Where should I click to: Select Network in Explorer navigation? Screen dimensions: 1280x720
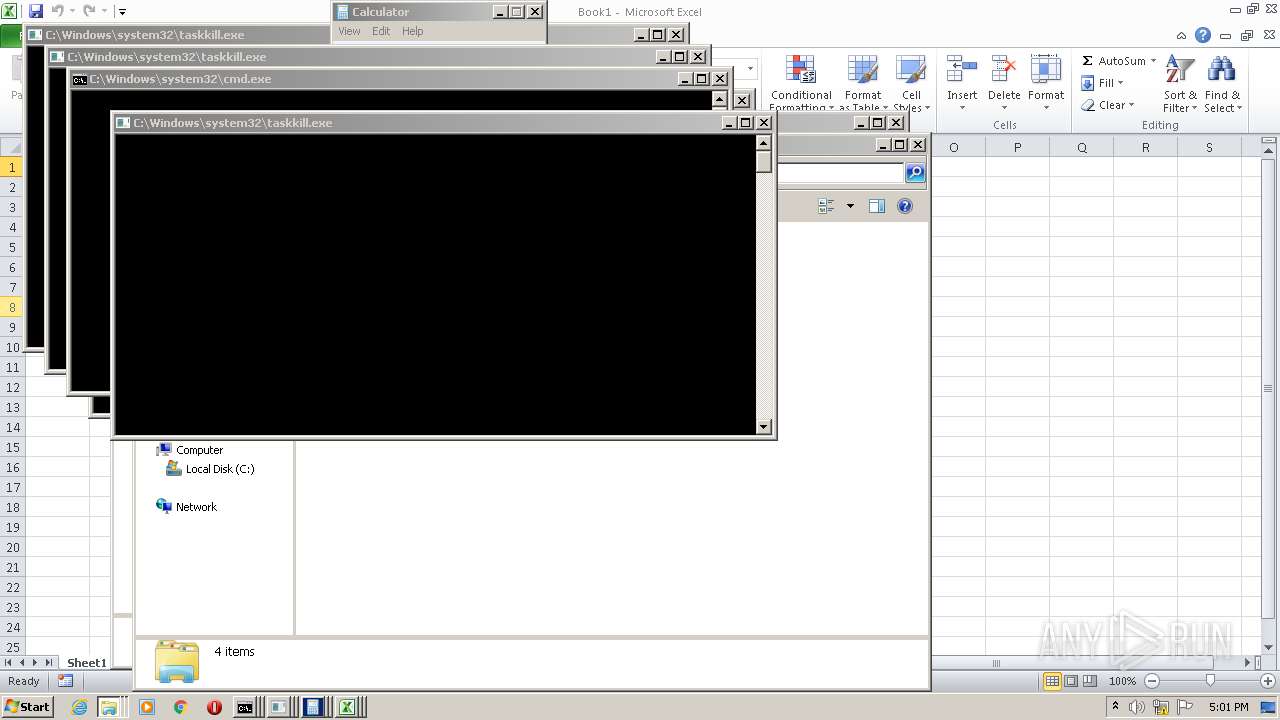click(196, 507)
